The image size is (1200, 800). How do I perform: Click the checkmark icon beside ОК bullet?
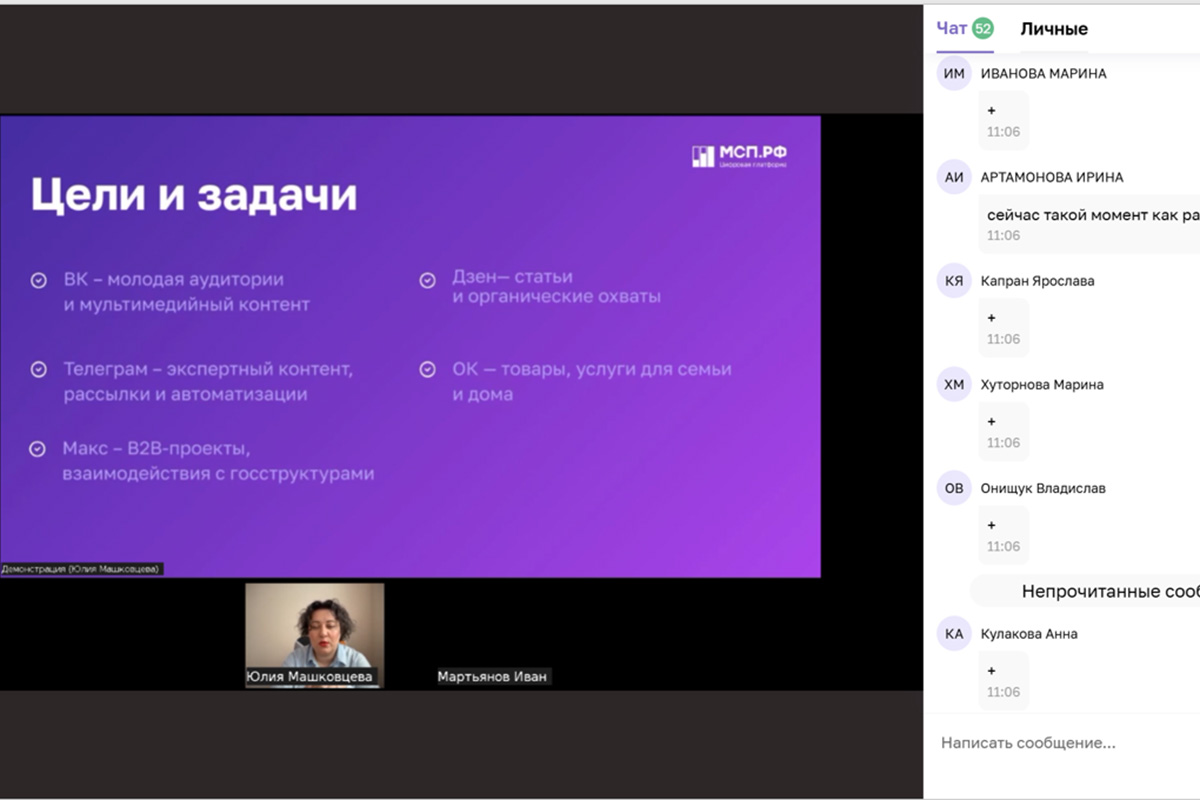[x=427, y=369]
